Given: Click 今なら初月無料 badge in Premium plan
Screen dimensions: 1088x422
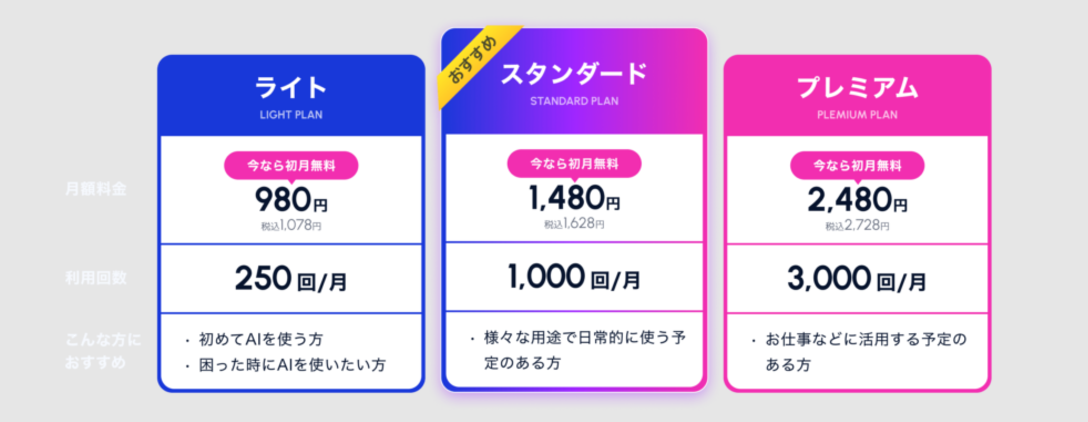Looking at the screenshot, I should coord(858,167).
